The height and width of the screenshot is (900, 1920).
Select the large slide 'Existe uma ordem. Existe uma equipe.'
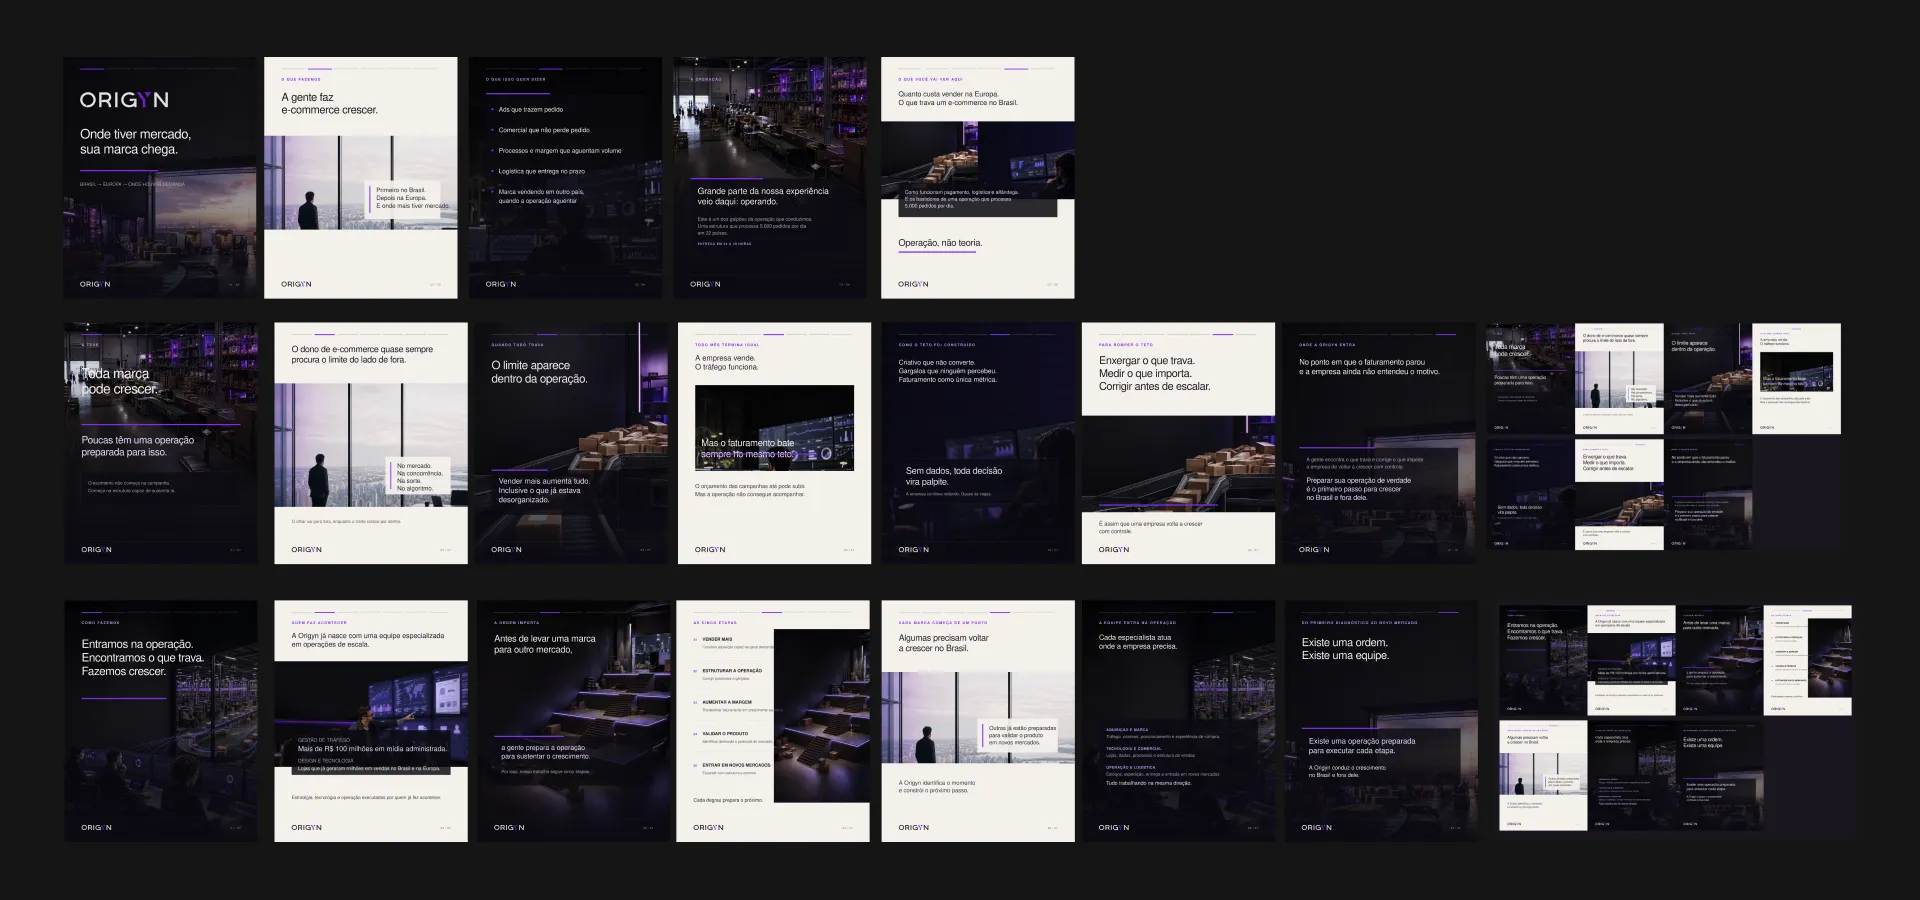tap(1381, 721)
